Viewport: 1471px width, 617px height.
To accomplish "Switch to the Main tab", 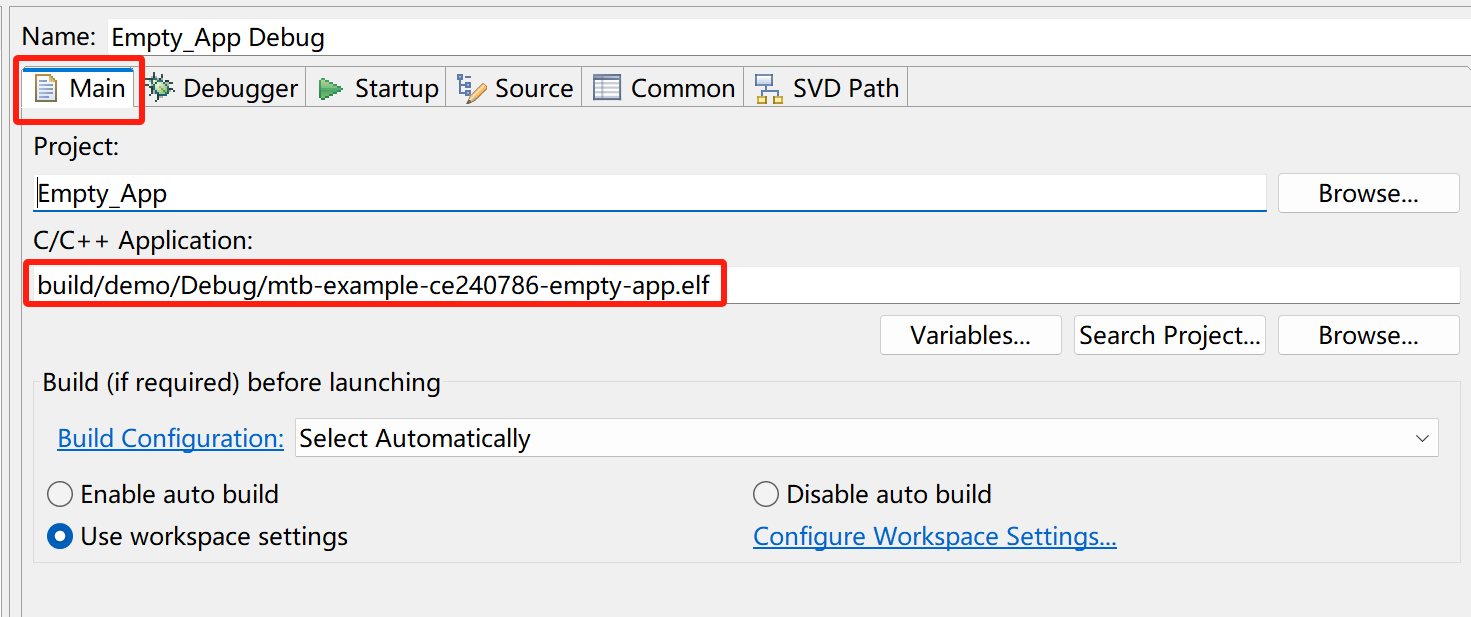I will 80,89.
